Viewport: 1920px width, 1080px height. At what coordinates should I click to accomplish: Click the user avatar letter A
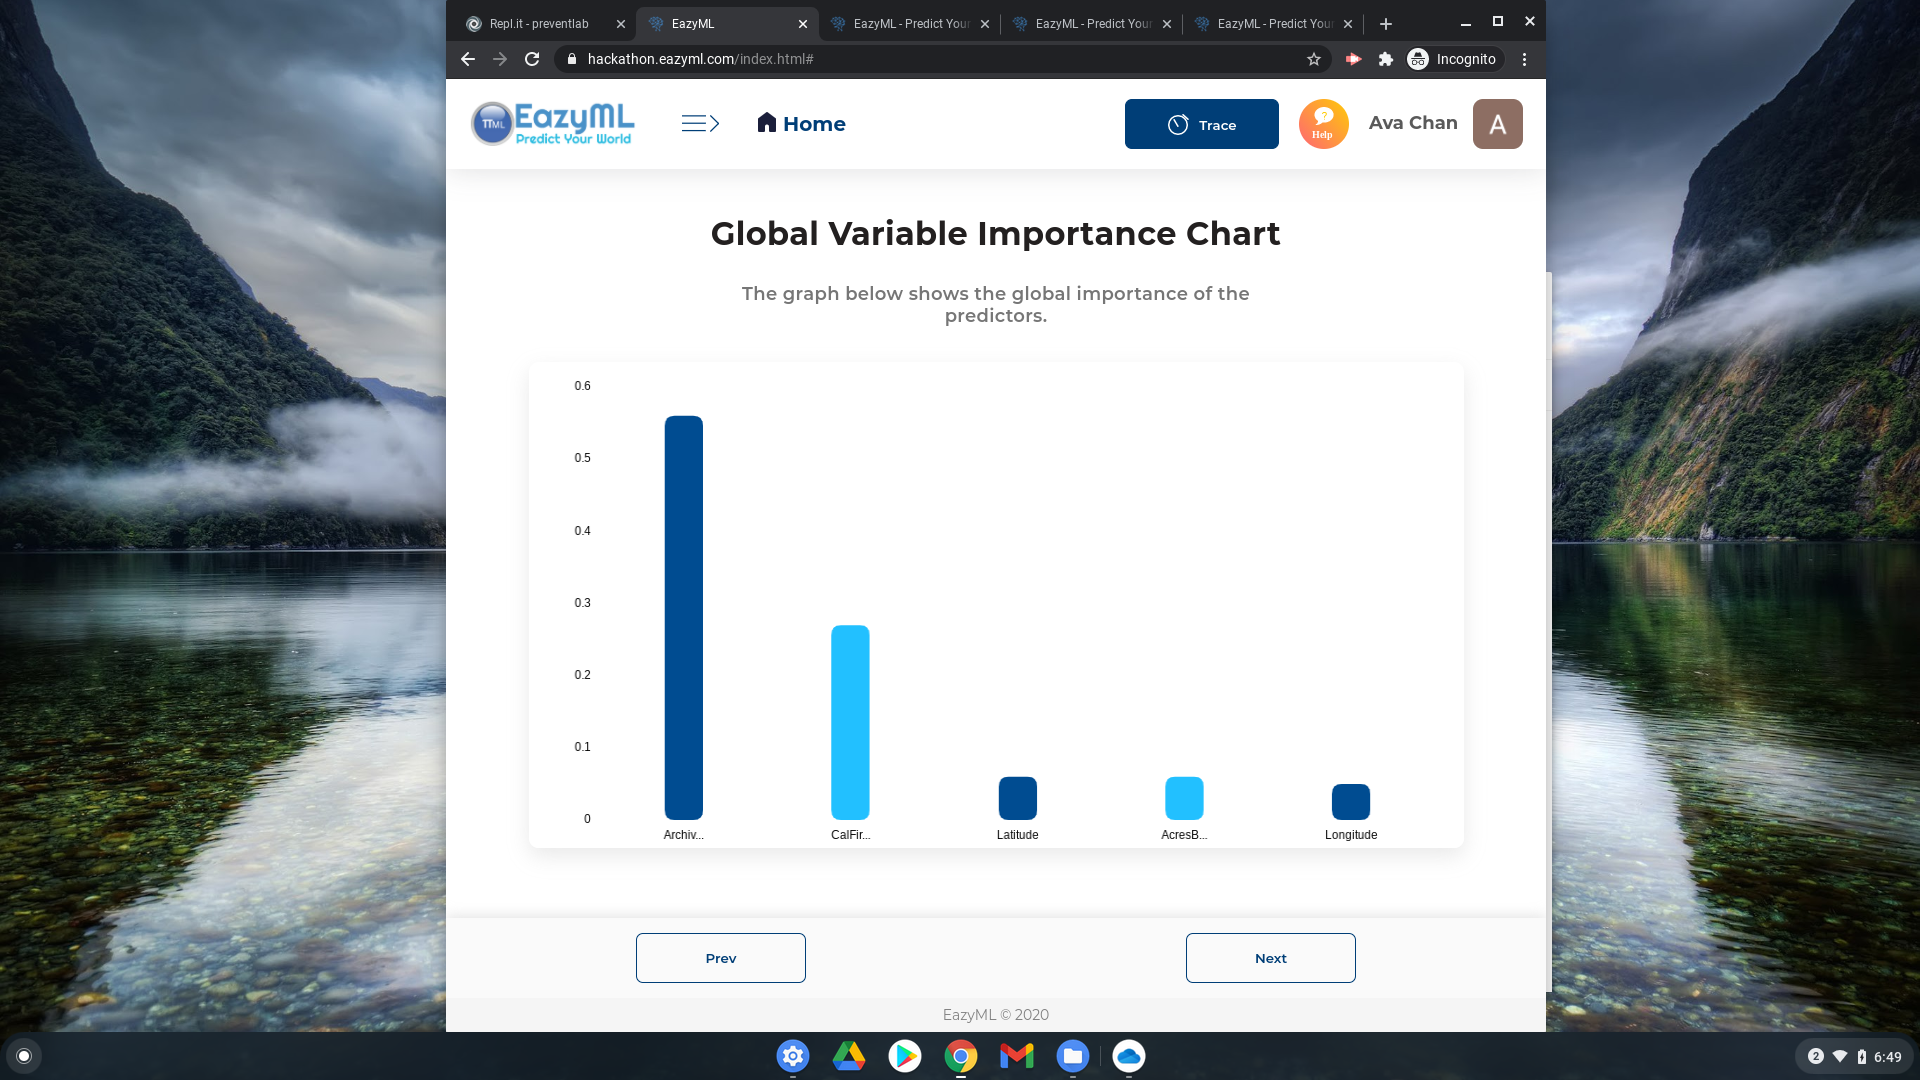tap(1497, 124)
